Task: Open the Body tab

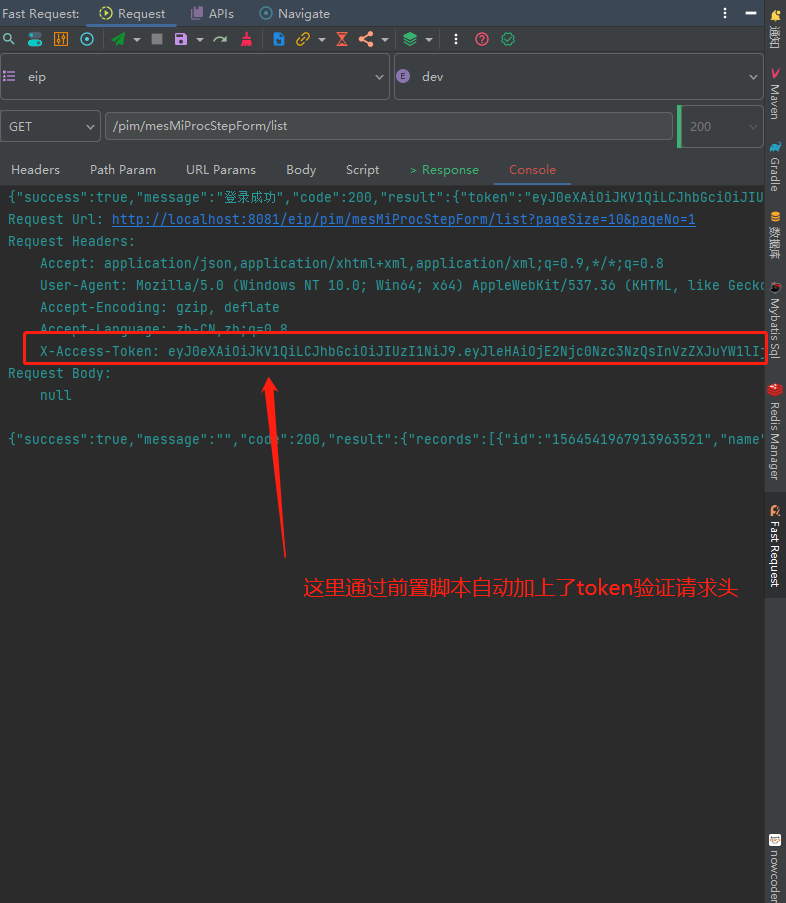Action: tap(301, 170)
